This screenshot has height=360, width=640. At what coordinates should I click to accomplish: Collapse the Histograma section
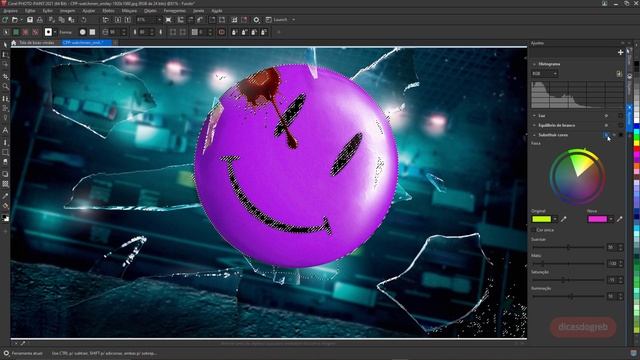534,64
